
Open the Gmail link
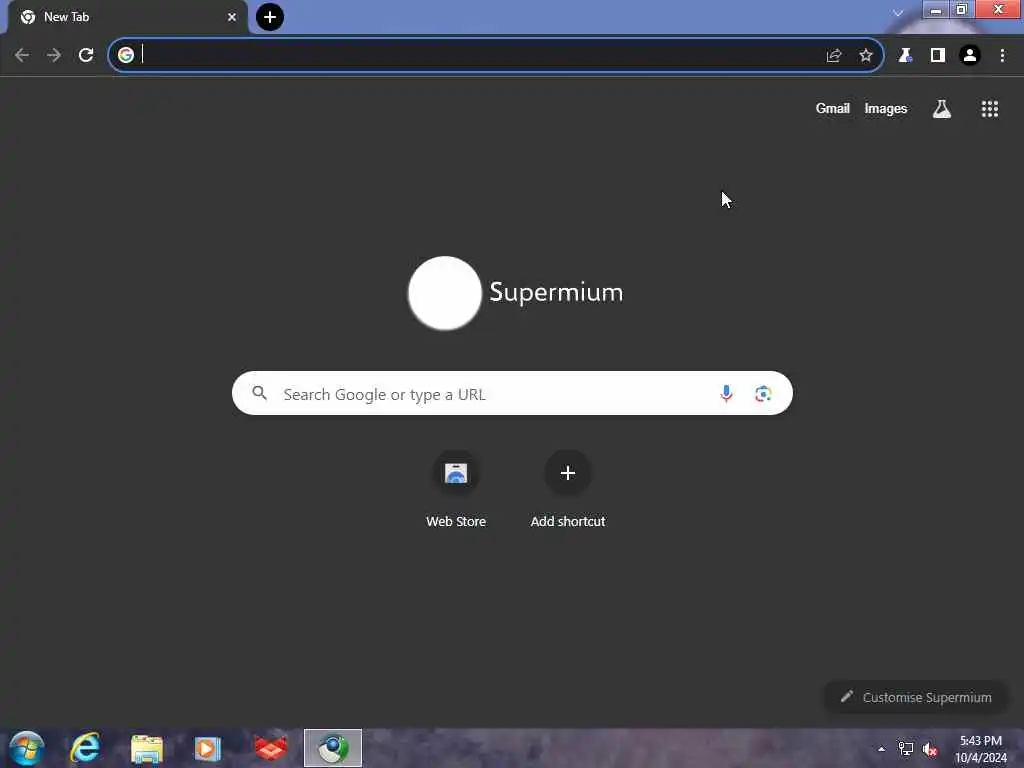(x=833, y=108)
